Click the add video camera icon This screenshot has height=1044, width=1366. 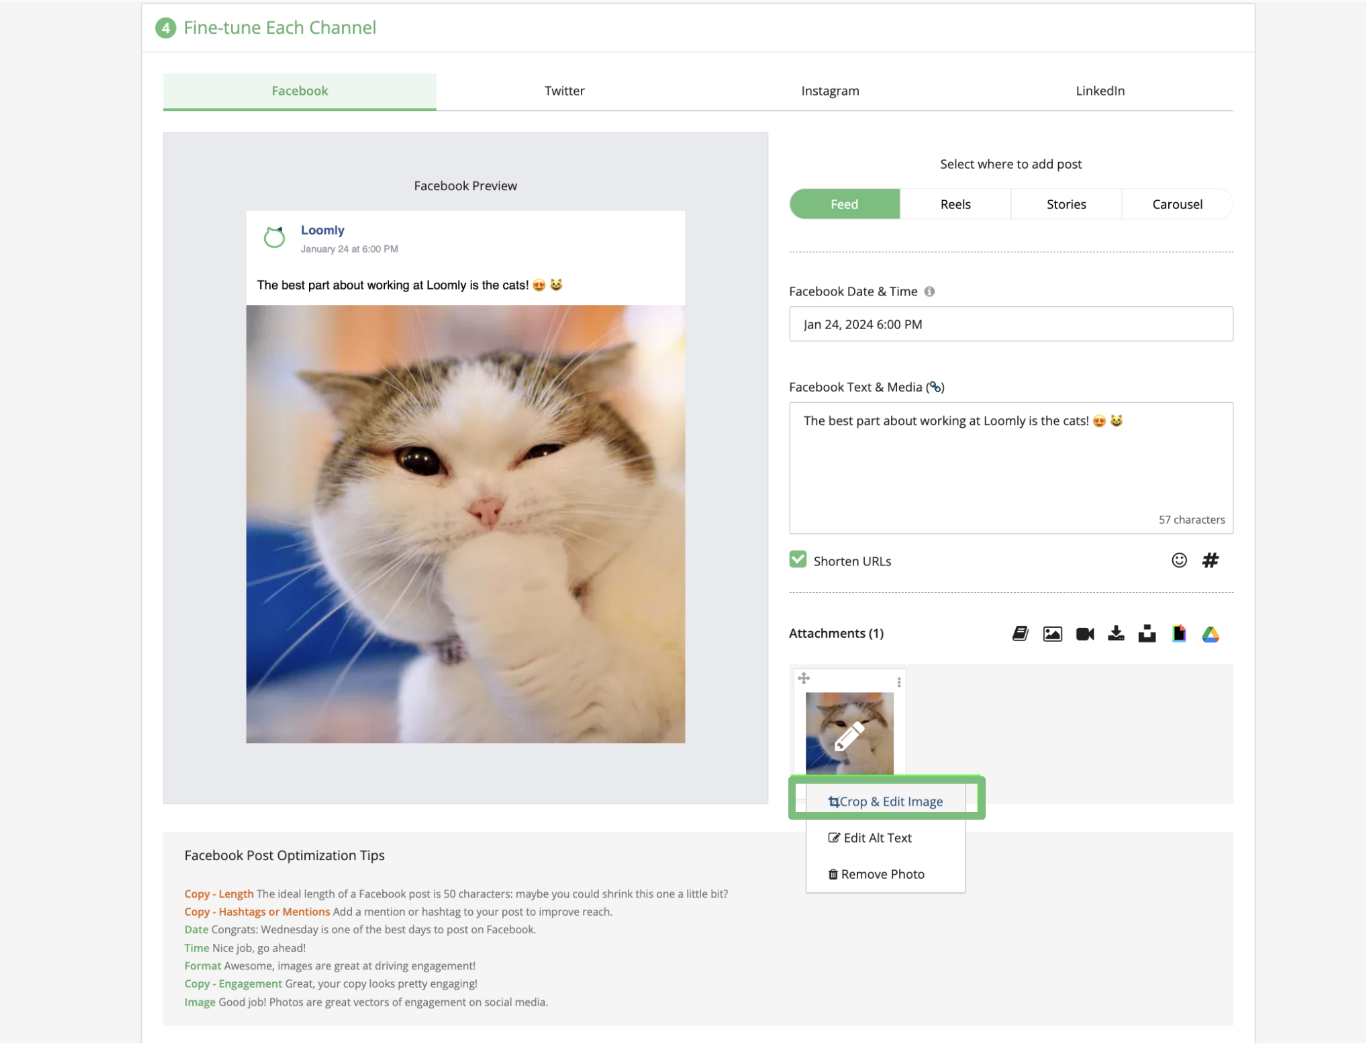[x=1085, y=634]
